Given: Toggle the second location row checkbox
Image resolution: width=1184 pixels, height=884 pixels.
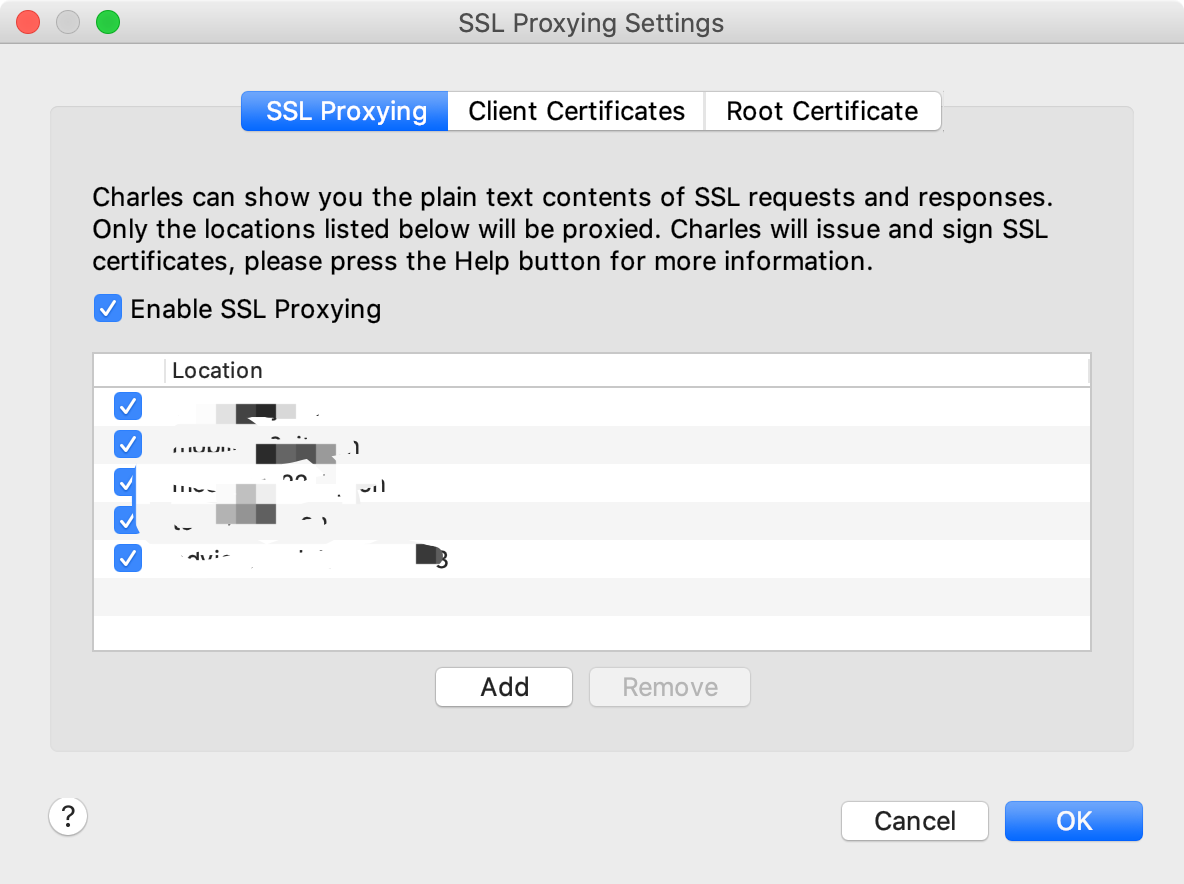Looking at the screenshot, I should point(128,444).
